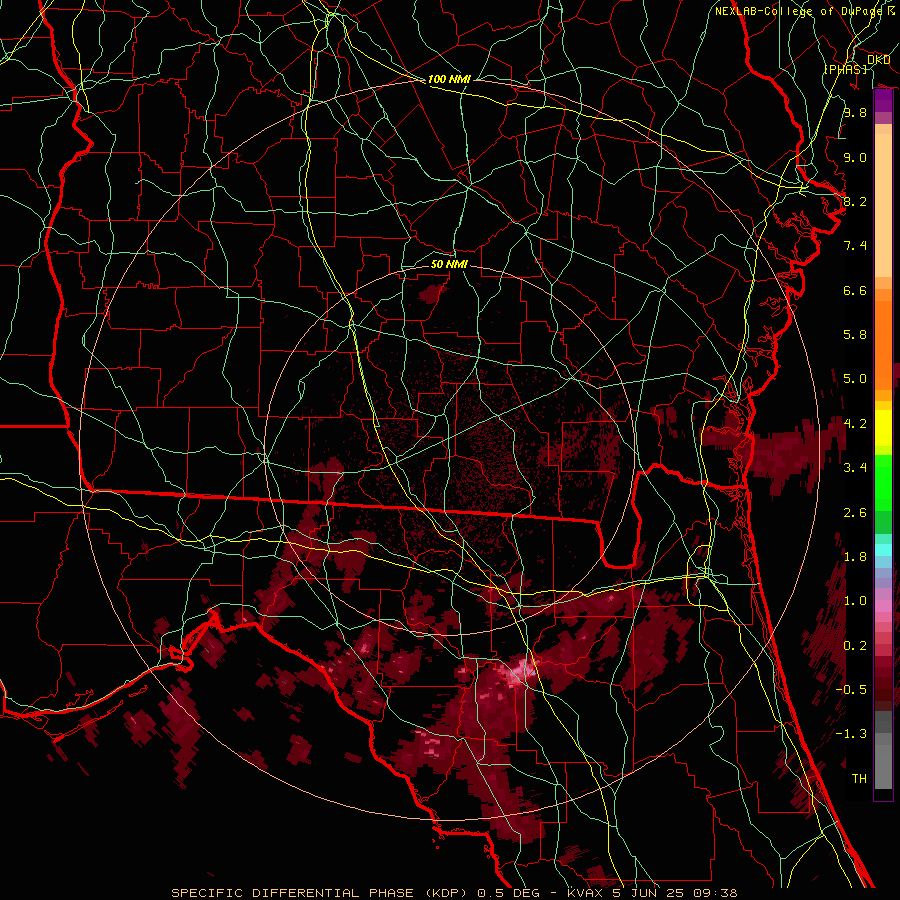Image resolution: width=900 pixels, height=900 pixels.
Task: Click the 8.2 value on the scale
Action: tap(855, 201)
